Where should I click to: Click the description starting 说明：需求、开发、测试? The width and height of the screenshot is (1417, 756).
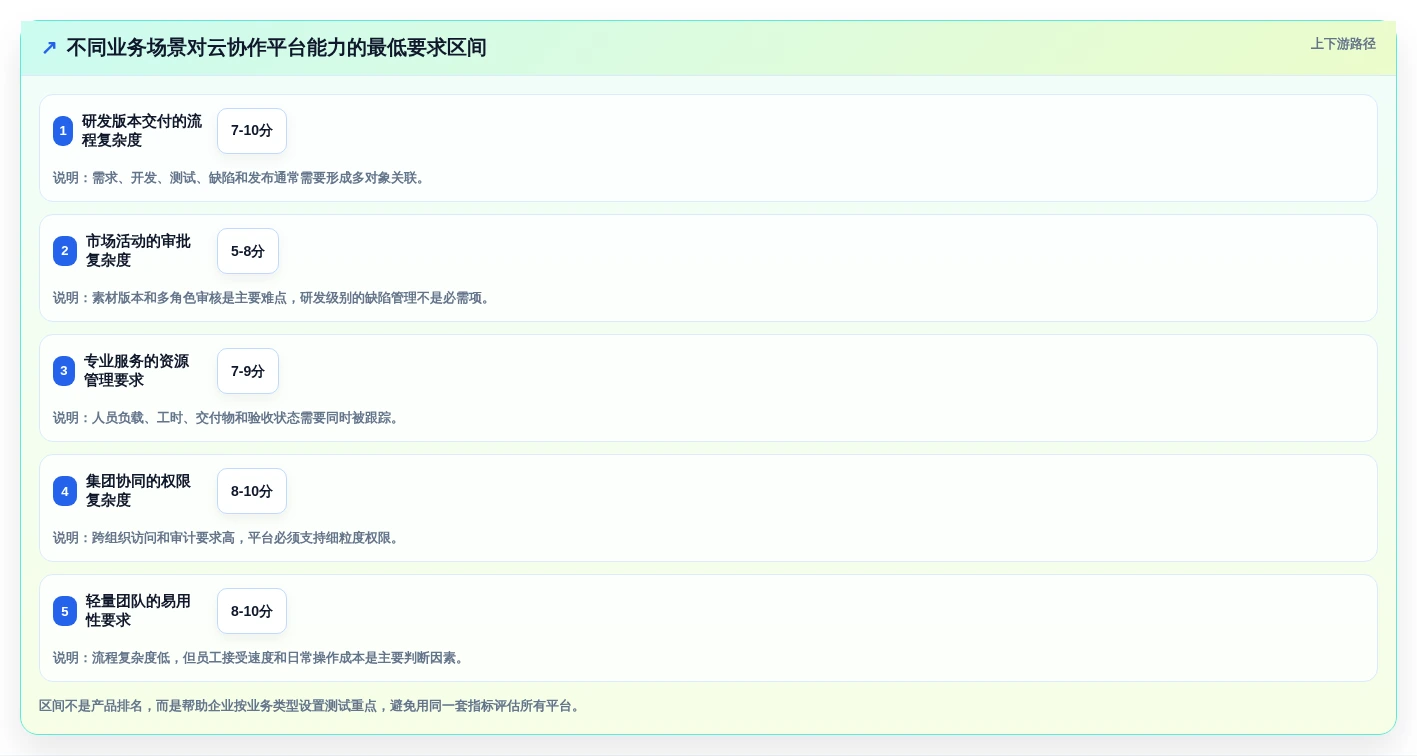click(x=241, y=178)
